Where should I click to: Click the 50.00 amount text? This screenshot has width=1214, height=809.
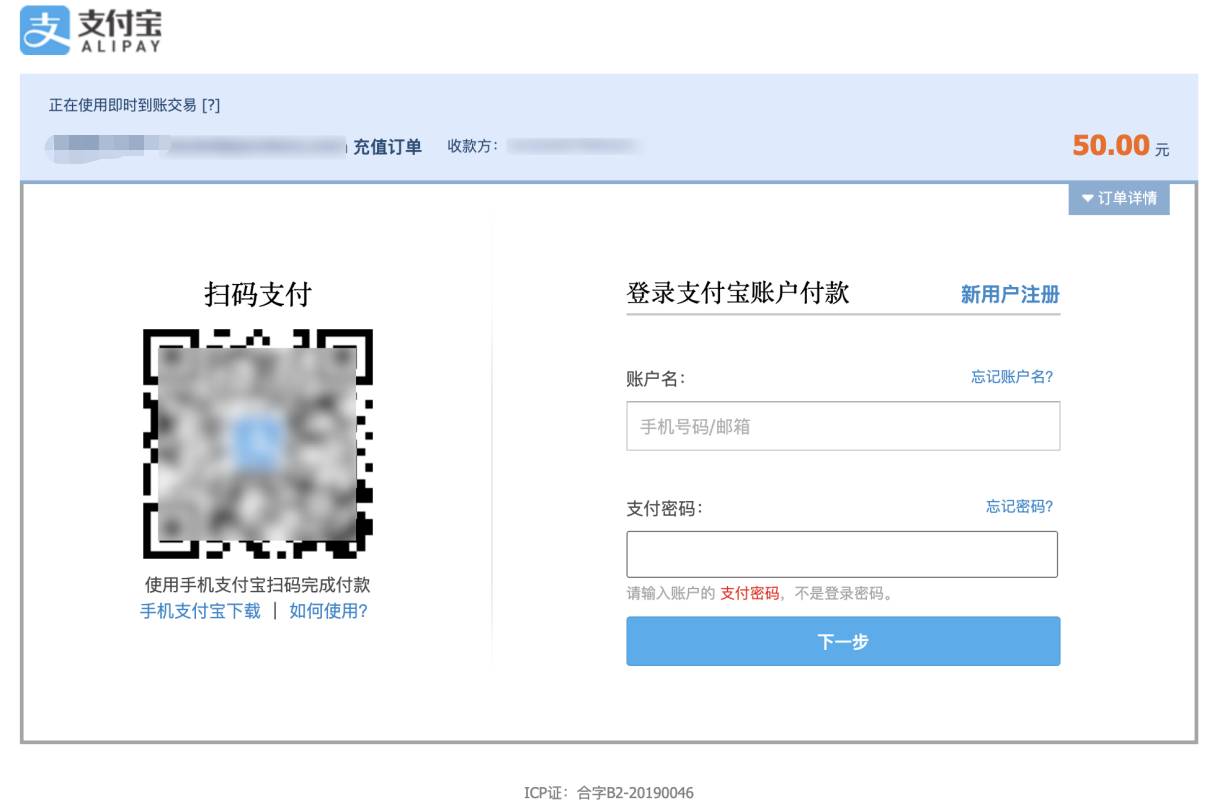coord(1111,145)
